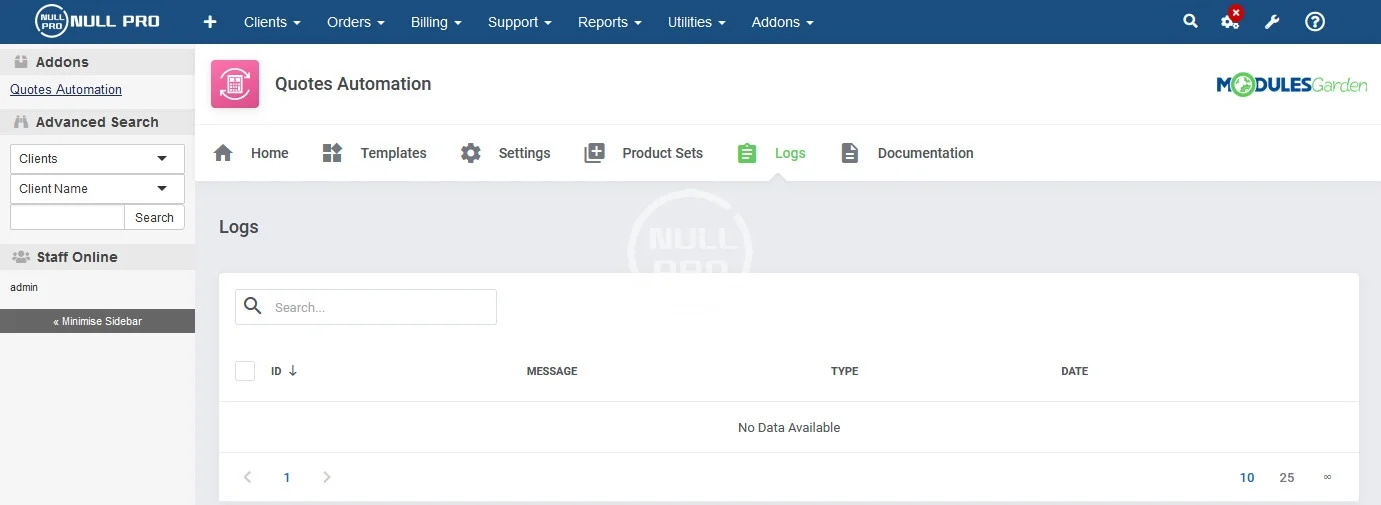The image size is (1381, 505).
Task: Click the ModulesGarden logo
Action: (x=1291, y=86)
